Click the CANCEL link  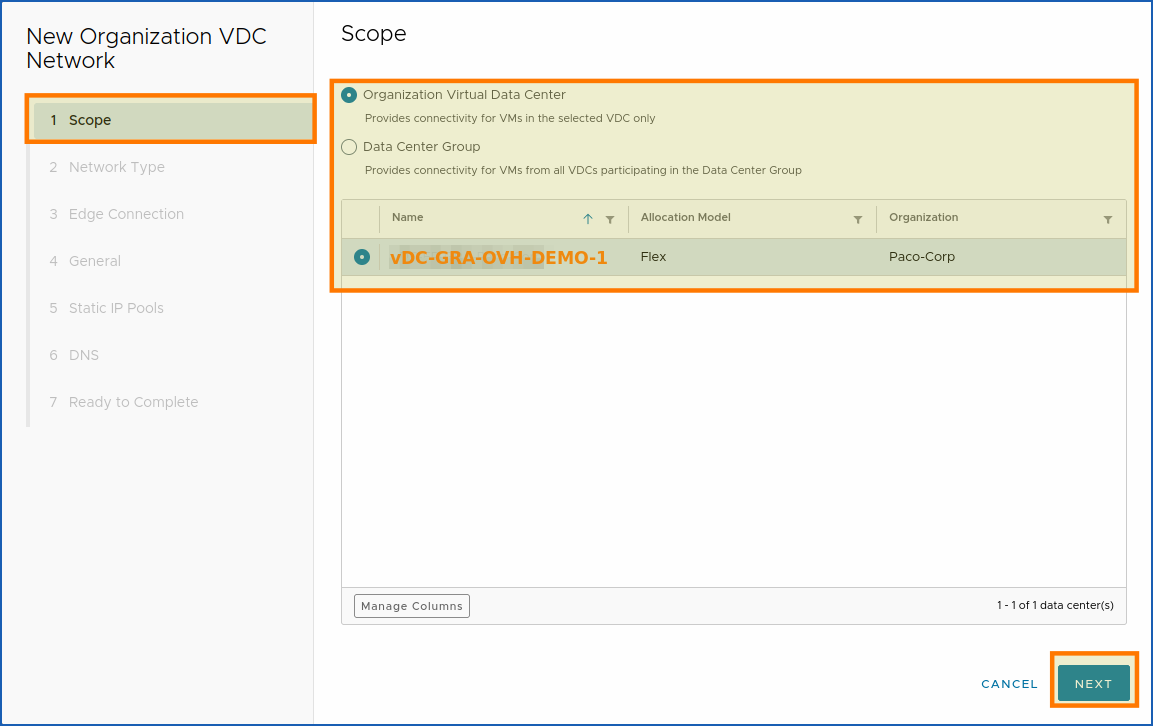tap(1008, 683)
